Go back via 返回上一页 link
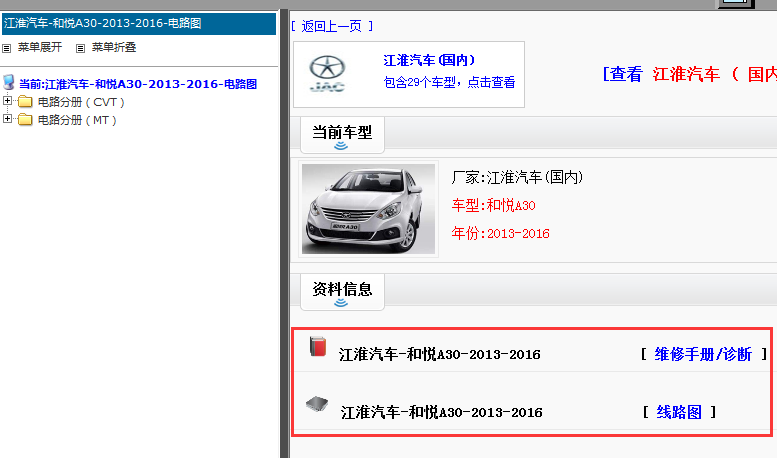Image resolution: width=777 pixels, height=458 pixels. tap(332, 26)
